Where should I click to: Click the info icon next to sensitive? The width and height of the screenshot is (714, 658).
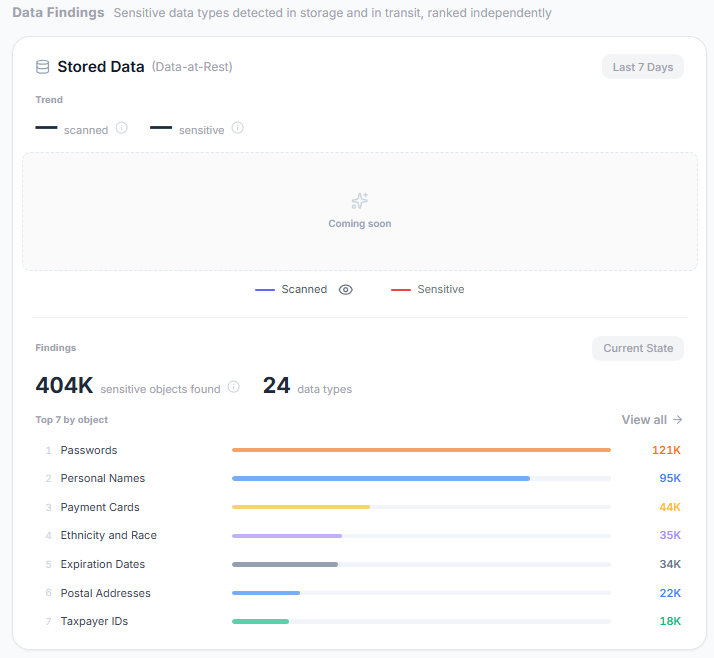coord(237,128)
